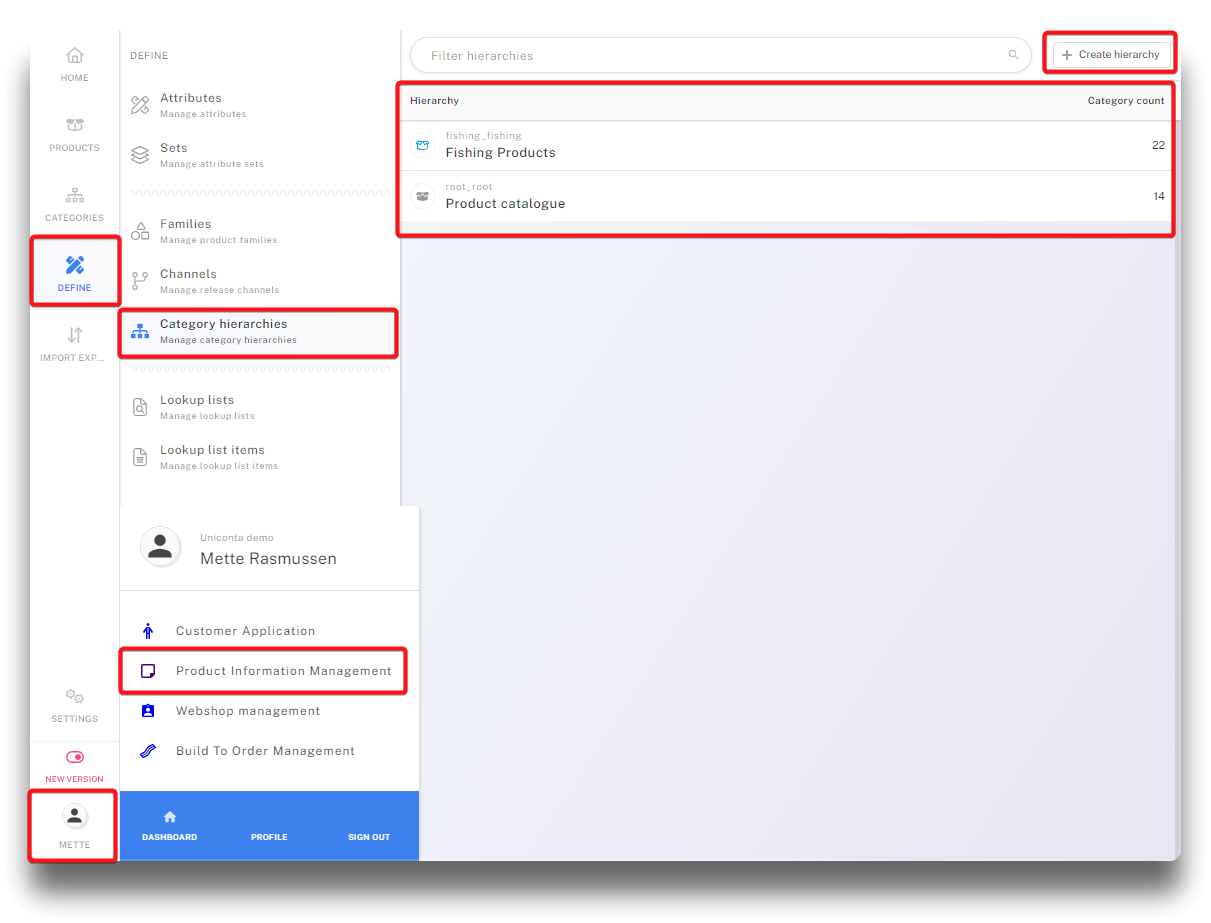This screenshot has width=1211, height=923.
Task: Open Categories from the sidebar
Action: point(75,204)
